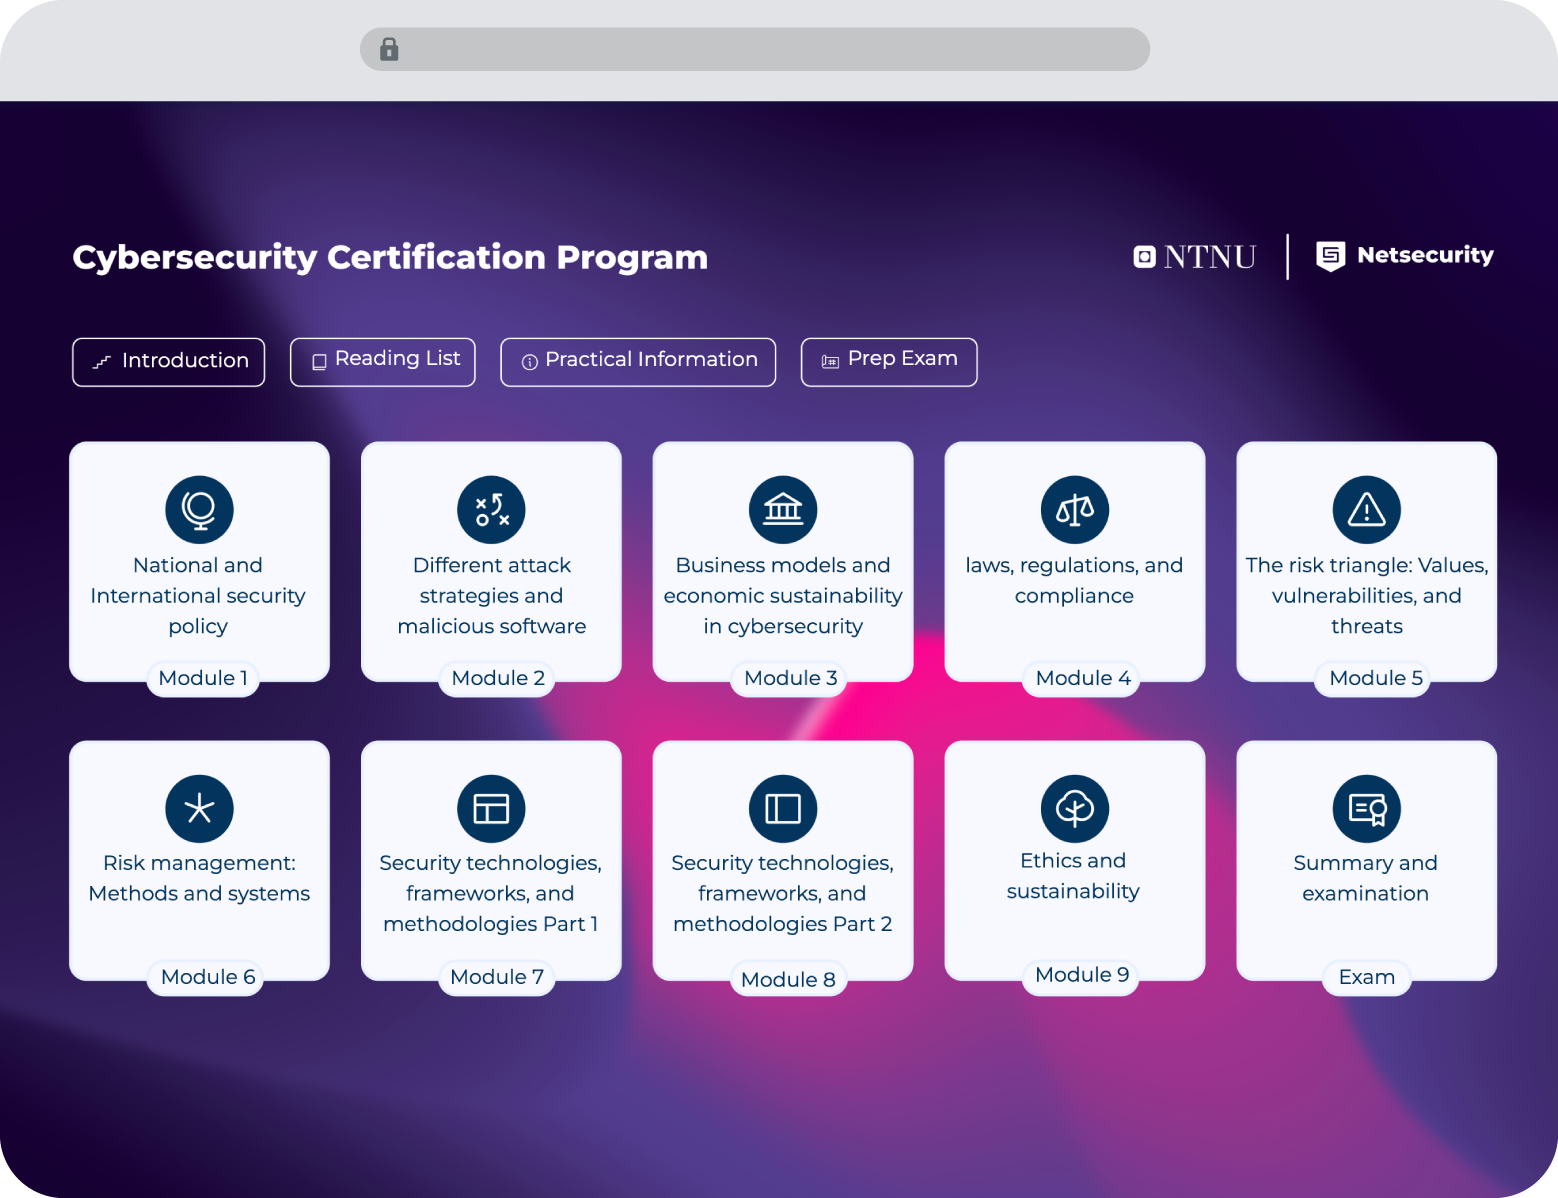Click the book icon on Reading List
The width and height of the screenshot is (1558, 1198).
point(319,362)
